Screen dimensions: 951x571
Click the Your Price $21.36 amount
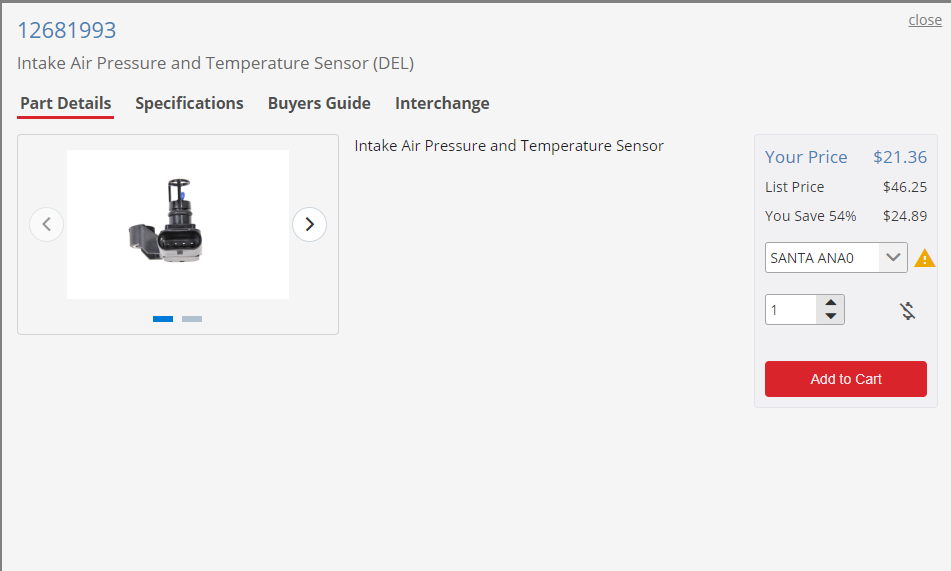point(899,157)
